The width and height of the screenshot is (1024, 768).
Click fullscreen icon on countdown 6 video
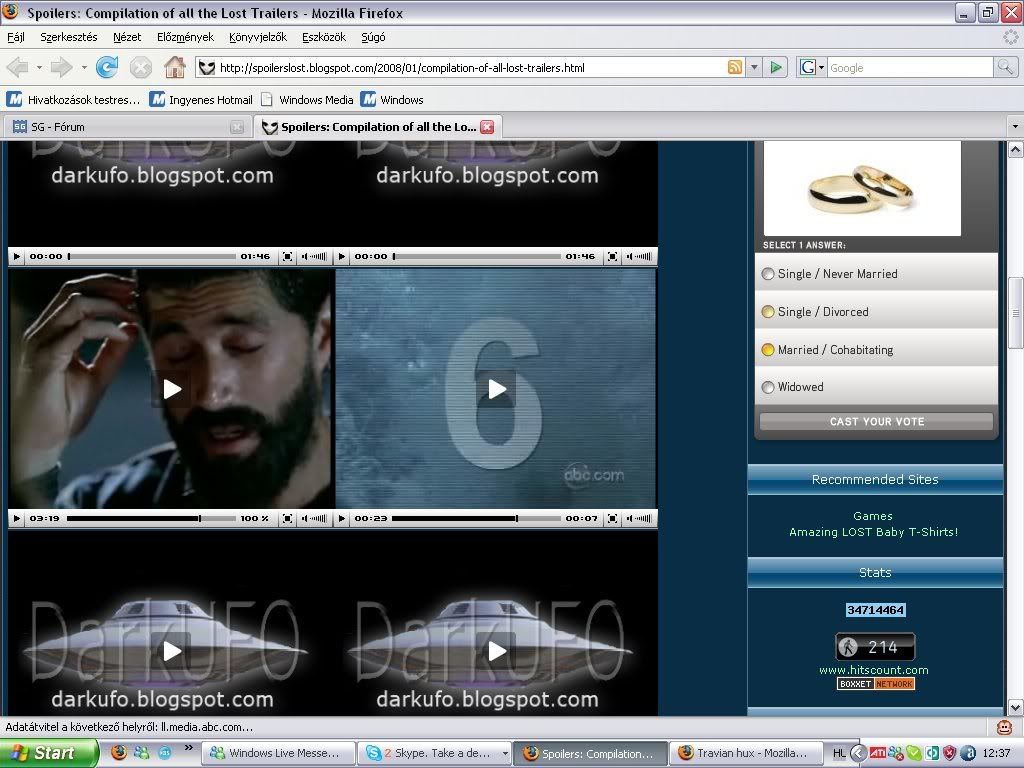click(x=612, y=519)
